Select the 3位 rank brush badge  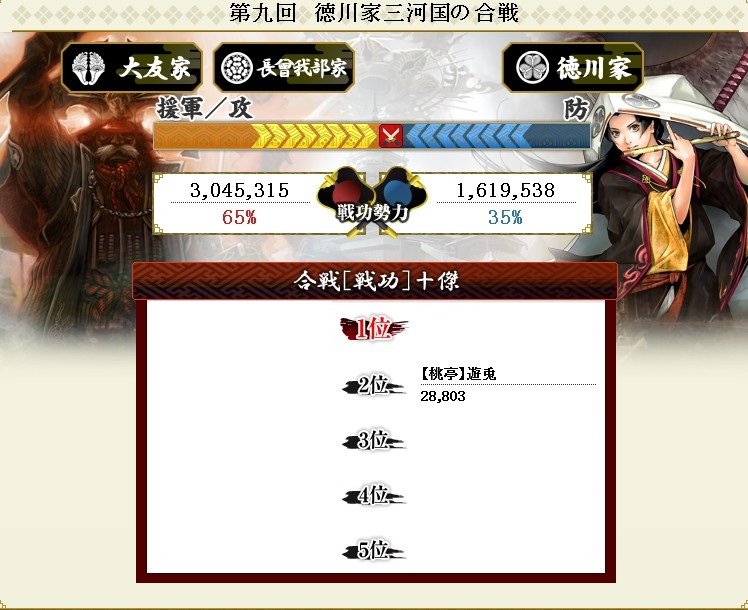[374, 440]
